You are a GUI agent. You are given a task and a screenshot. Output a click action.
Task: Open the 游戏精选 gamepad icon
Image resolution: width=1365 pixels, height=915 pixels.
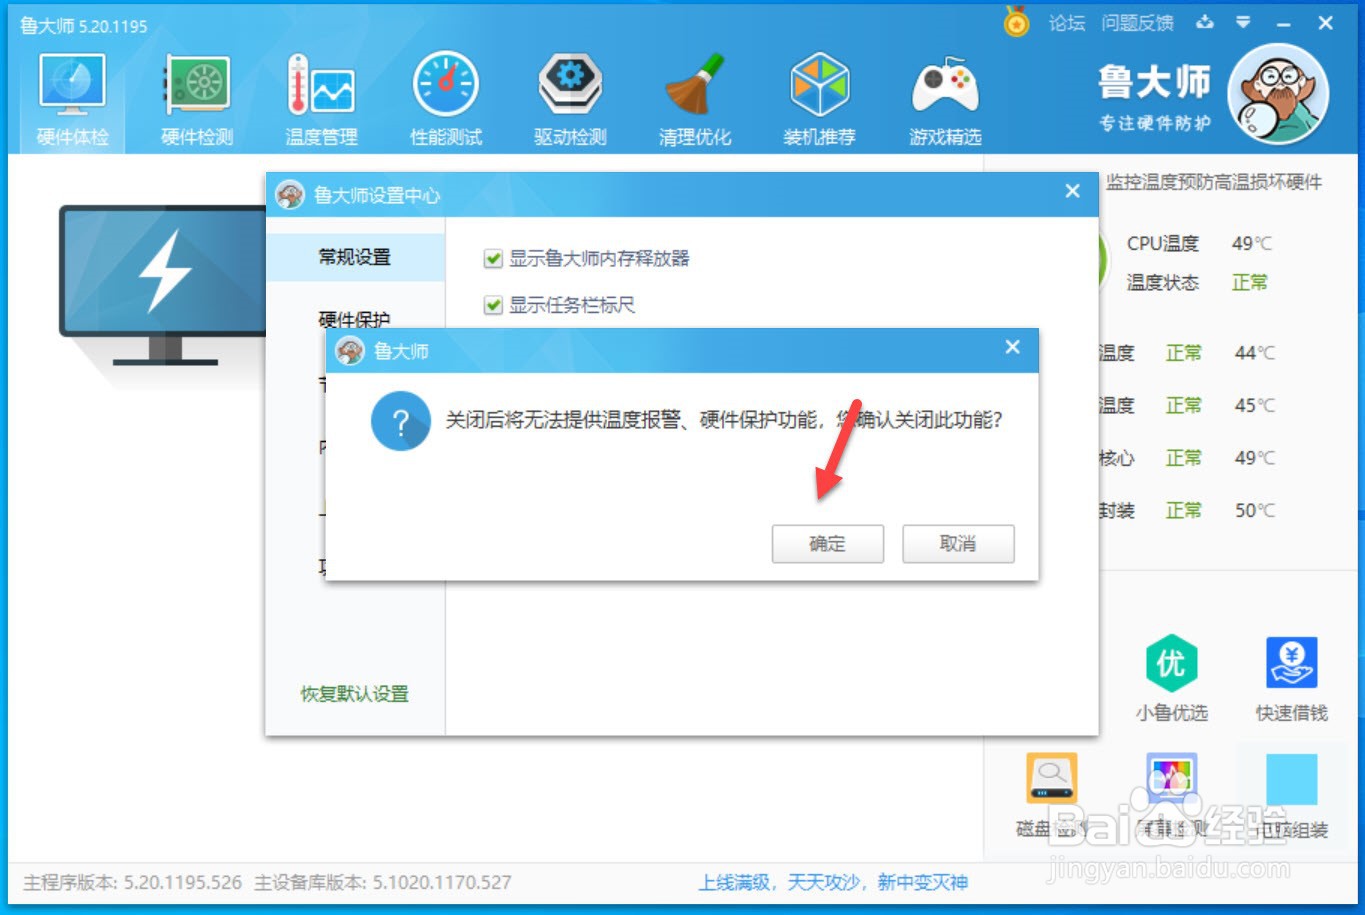[x=945, y=86]
